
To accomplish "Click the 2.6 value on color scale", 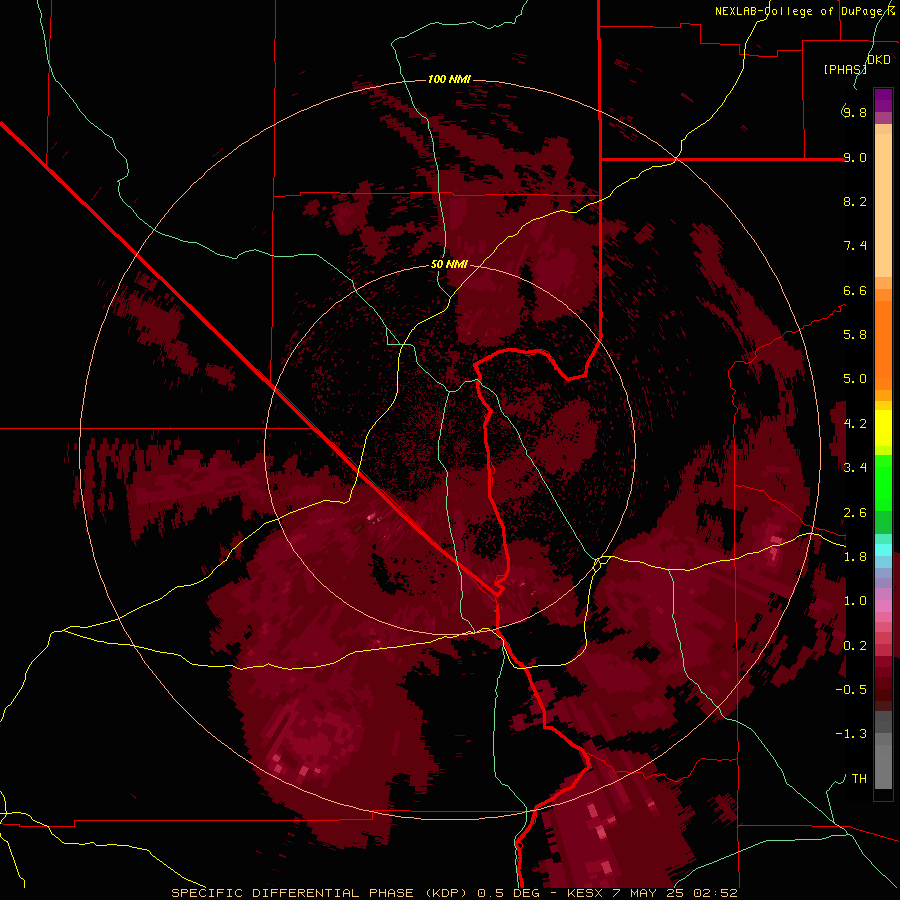I will pyautogui.click(x=855, y=513).
